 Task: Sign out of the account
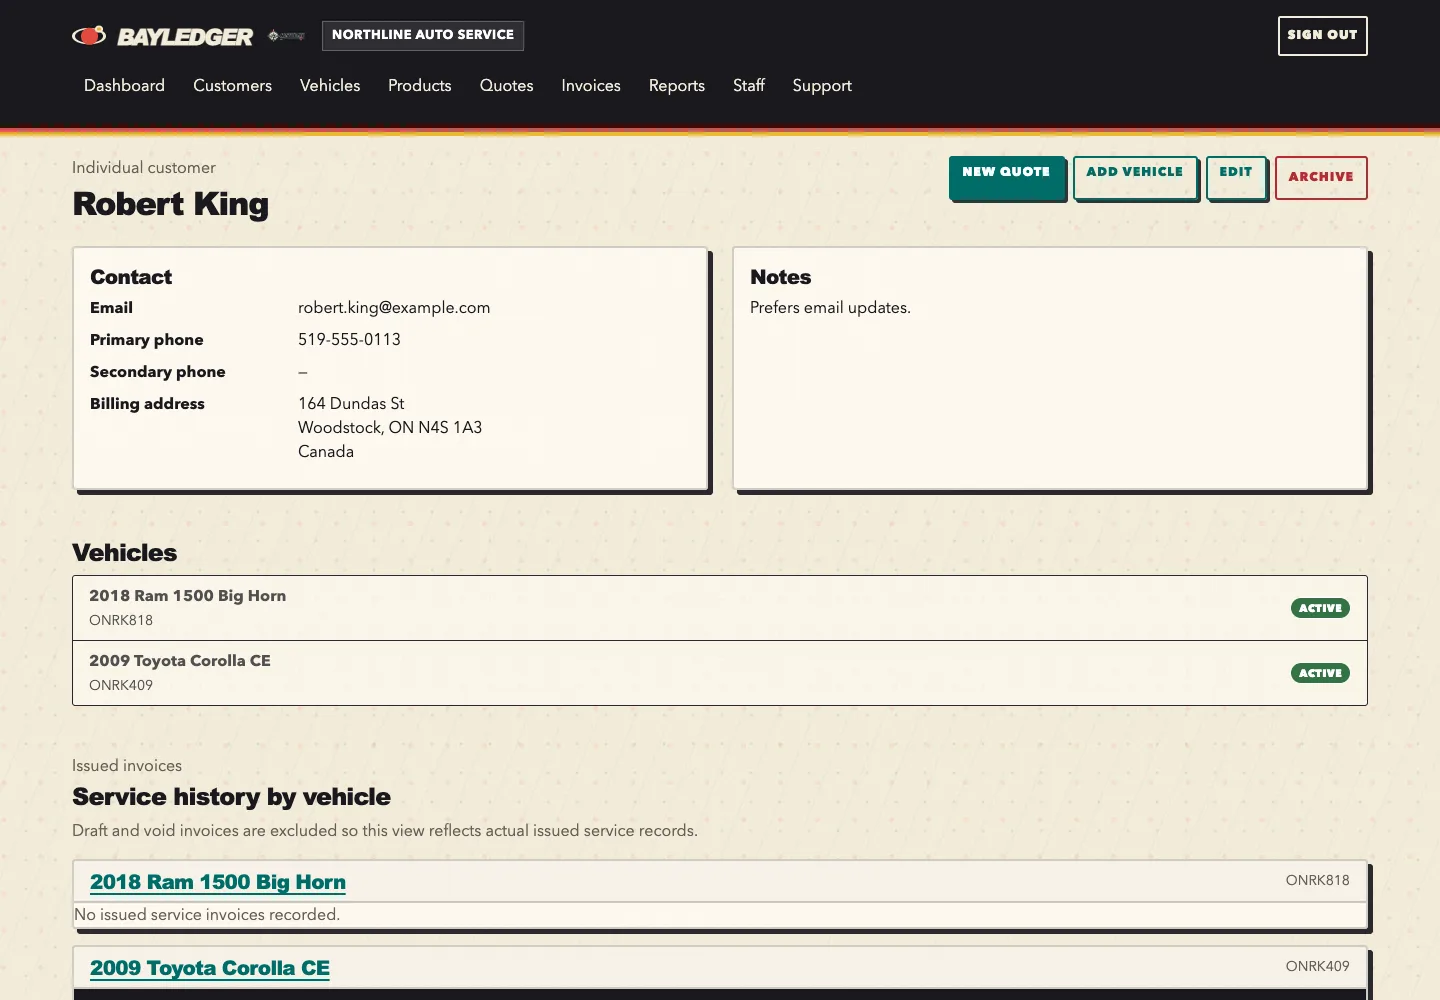click(x=1322, y=35)
